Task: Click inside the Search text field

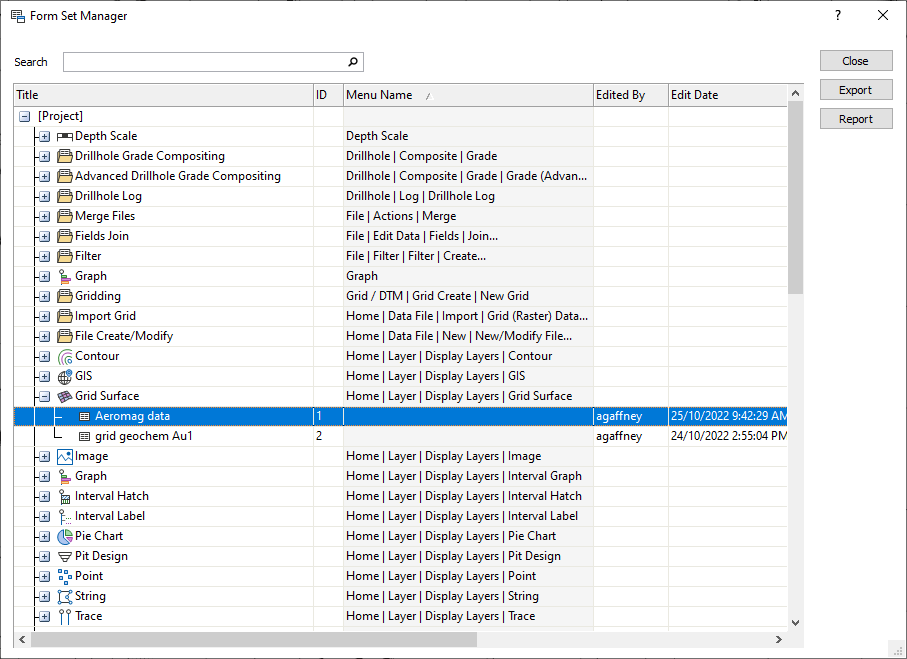Action: point(204,62)
